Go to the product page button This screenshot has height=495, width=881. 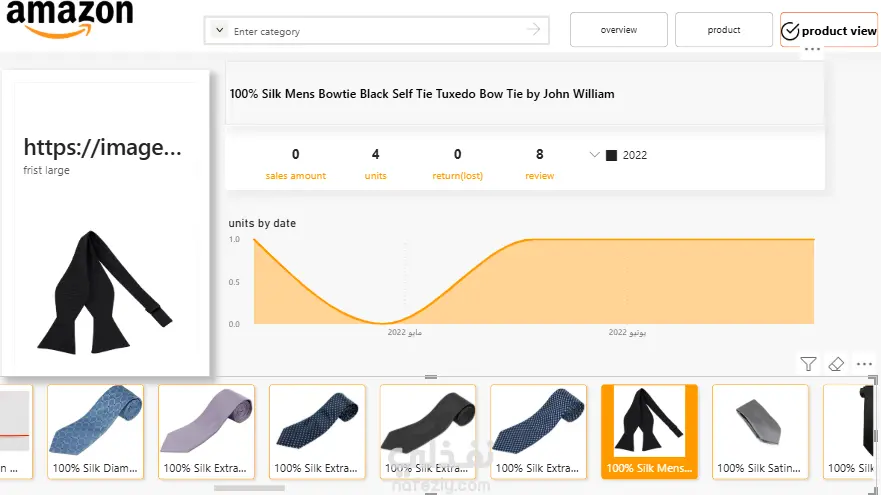coord(724,30)
